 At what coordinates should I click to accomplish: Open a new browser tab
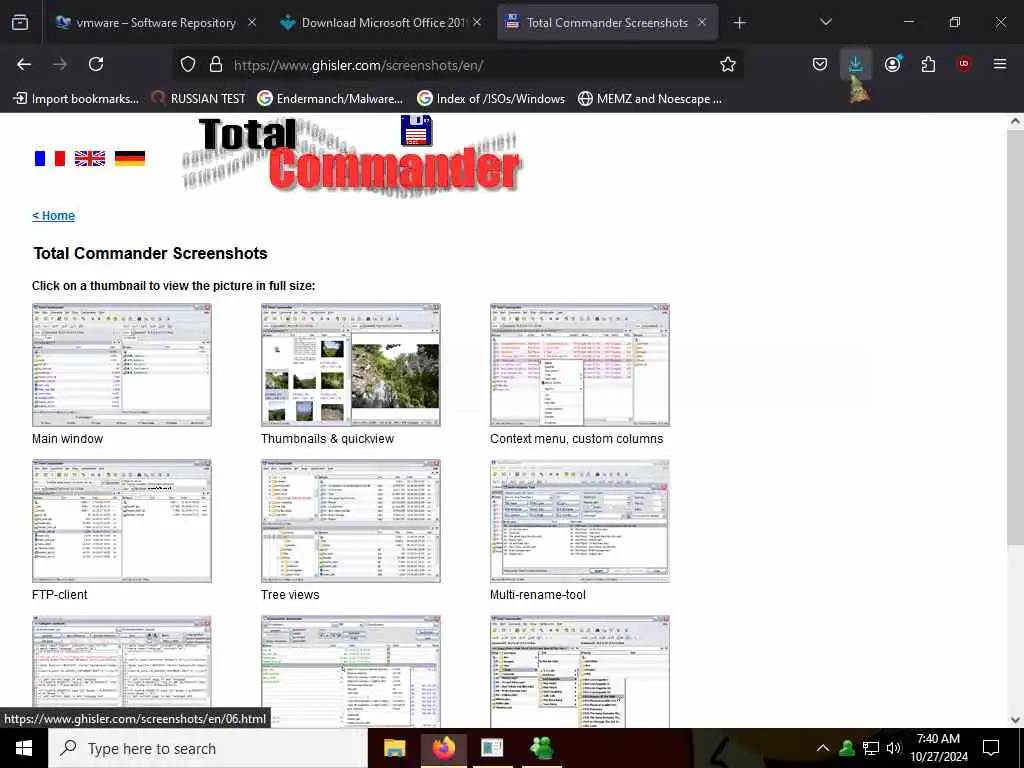point(739,23)
